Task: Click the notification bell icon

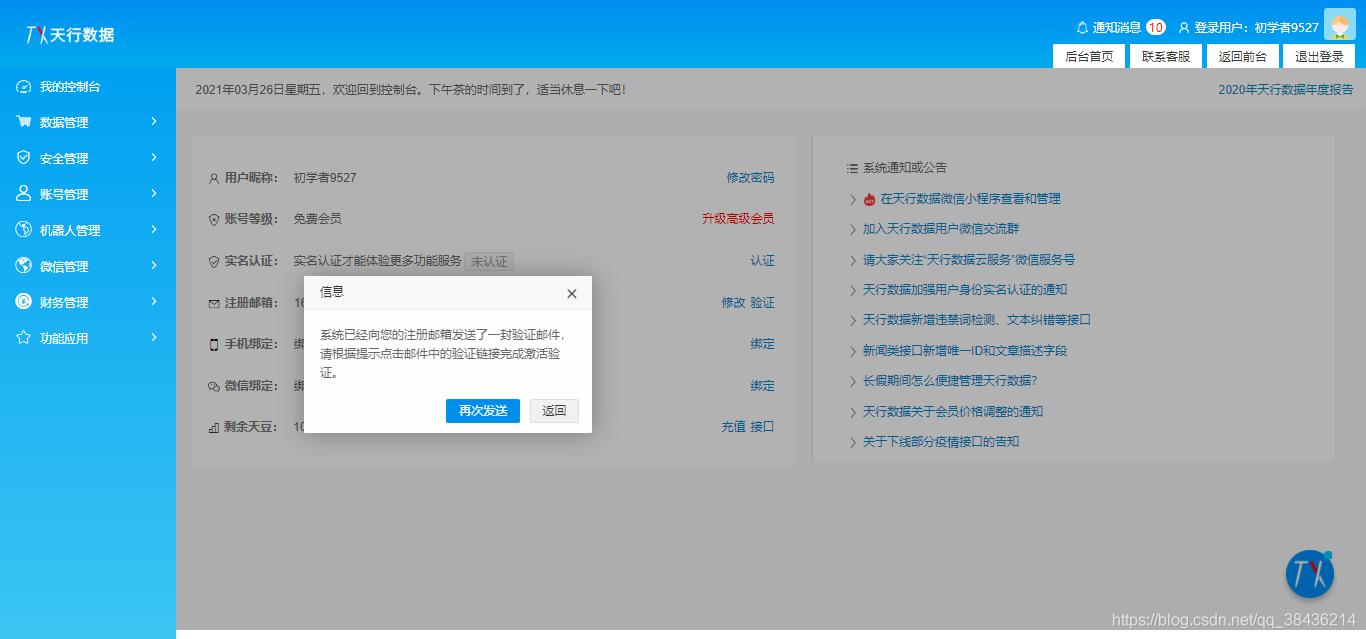Action: coord(1082,28)
